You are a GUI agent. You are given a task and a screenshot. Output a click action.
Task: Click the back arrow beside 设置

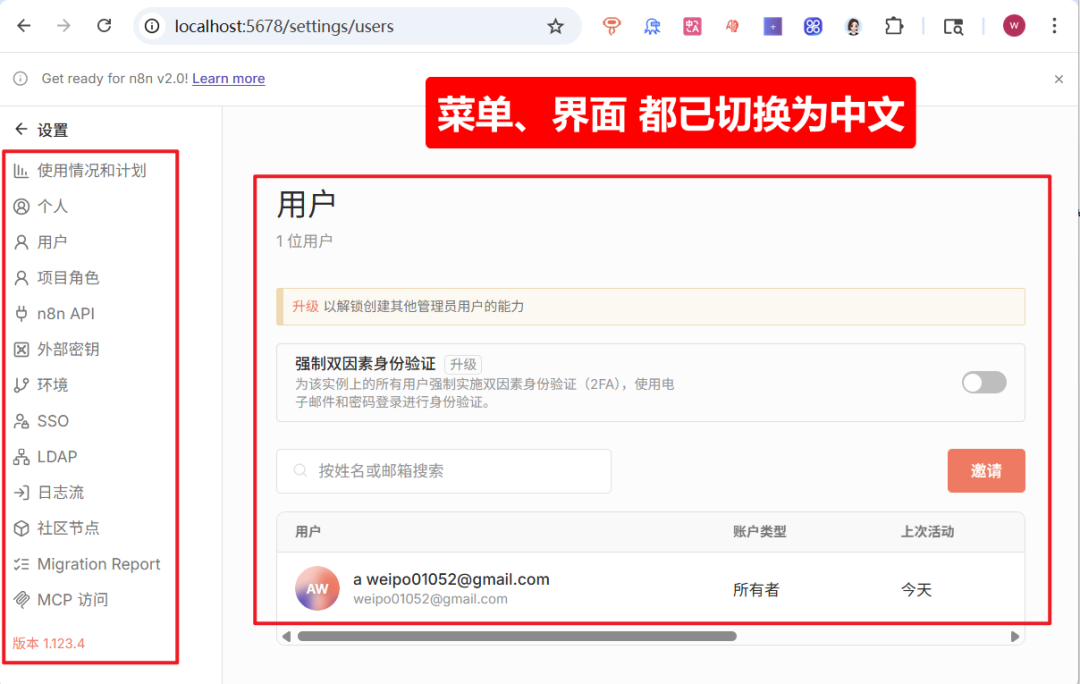pos(21,129)
